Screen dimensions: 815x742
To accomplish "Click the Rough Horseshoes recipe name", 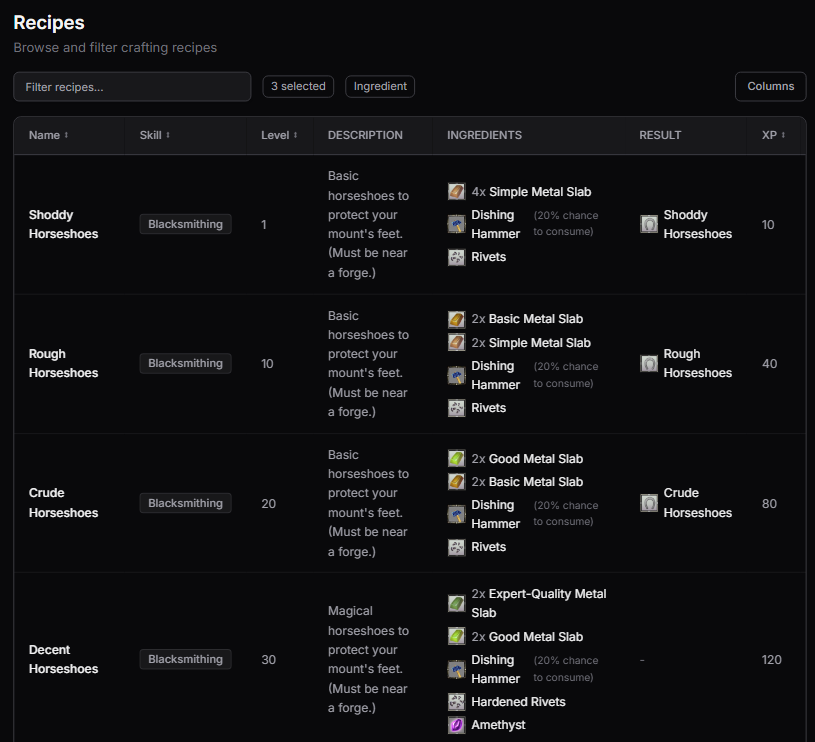I will coord(63,363).
